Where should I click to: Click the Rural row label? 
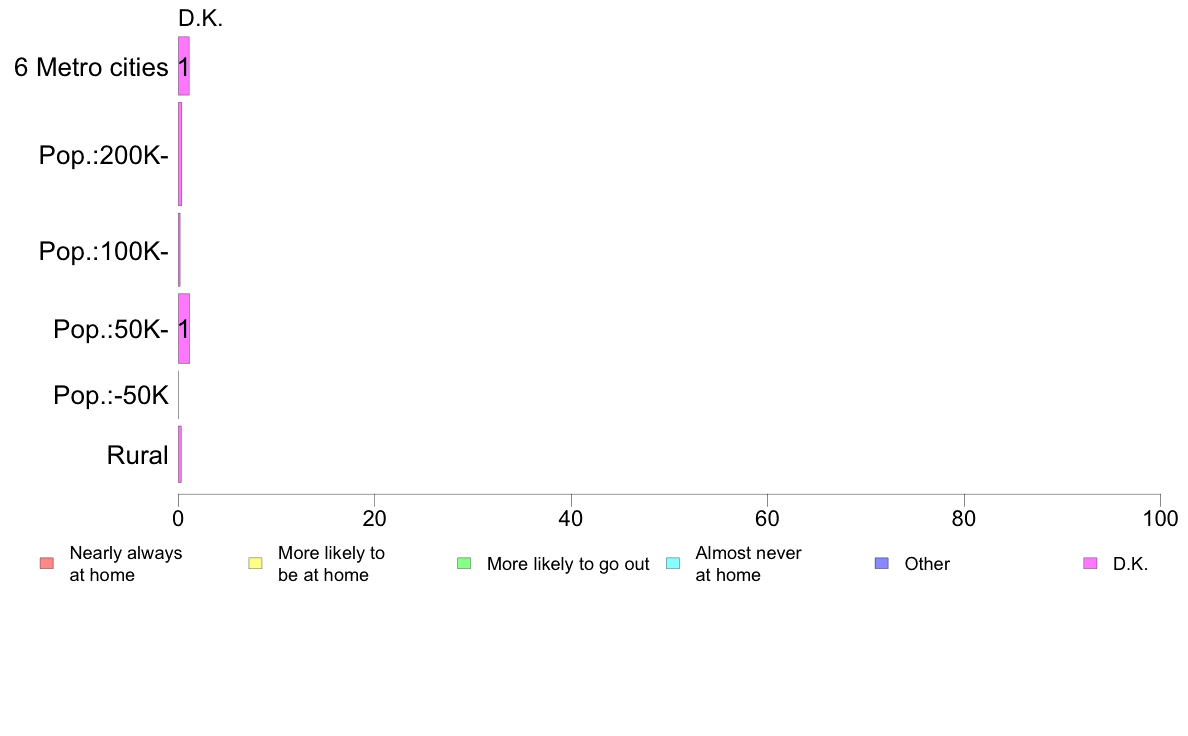tap(138, 456)
